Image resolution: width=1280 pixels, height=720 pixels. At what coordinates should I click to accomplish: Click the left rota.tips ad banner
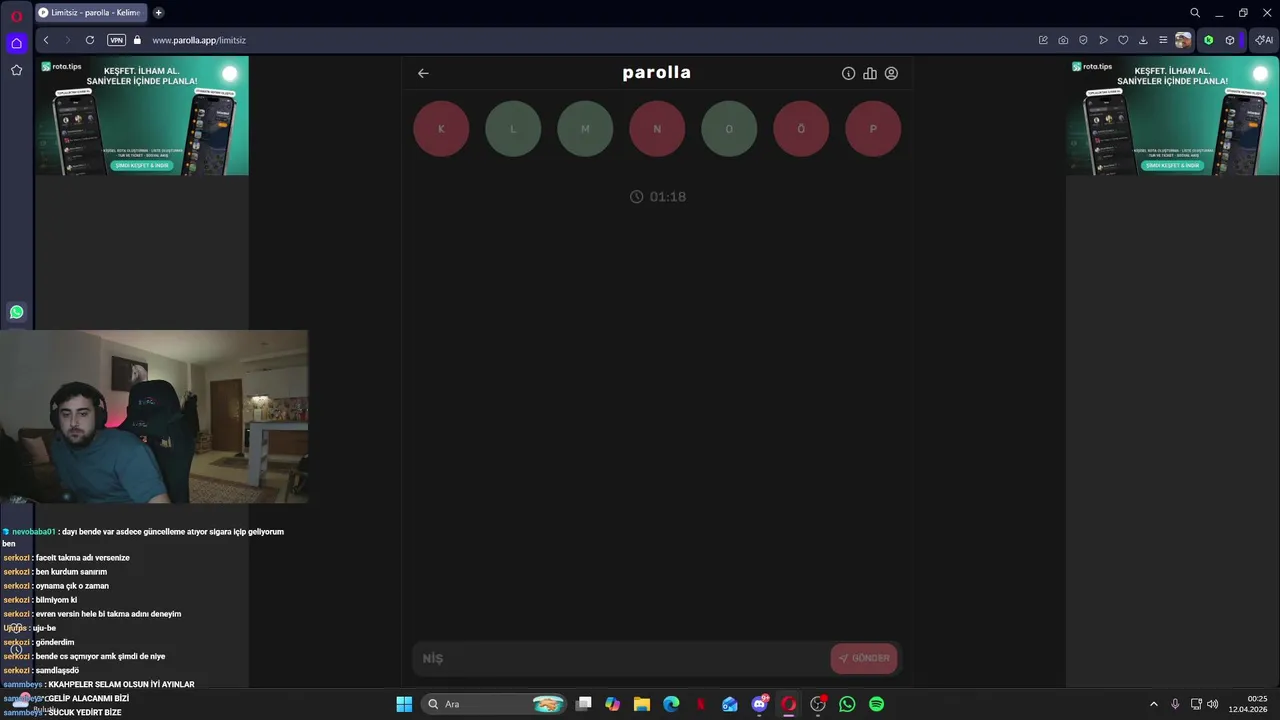tap(142, 116)
